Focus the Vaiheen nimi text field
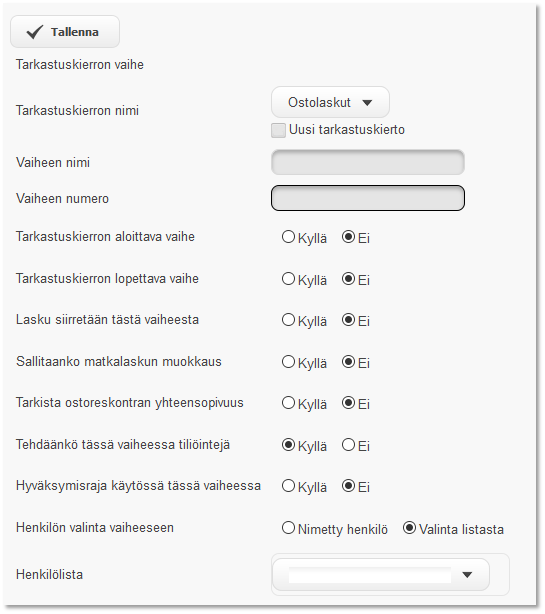This screenshot has height=614, width=545. pos(368,162)
